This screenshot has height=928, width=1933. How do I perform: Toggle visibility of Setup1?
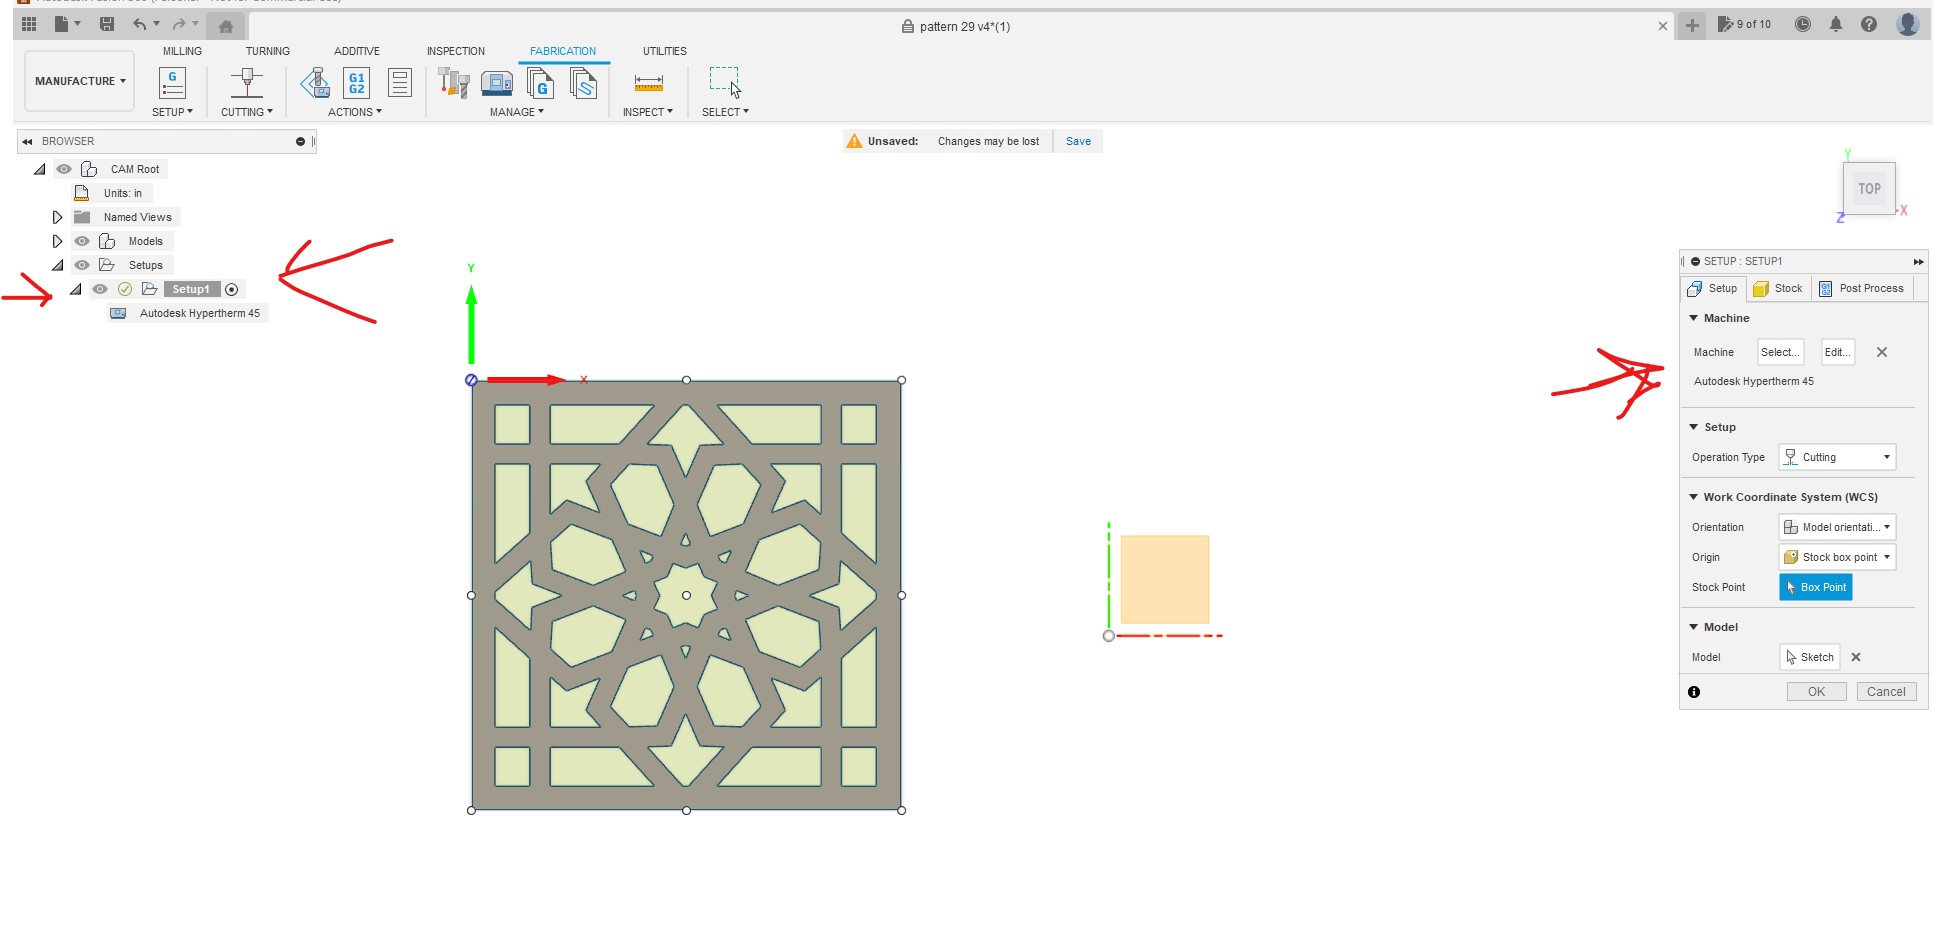point(100,289)
